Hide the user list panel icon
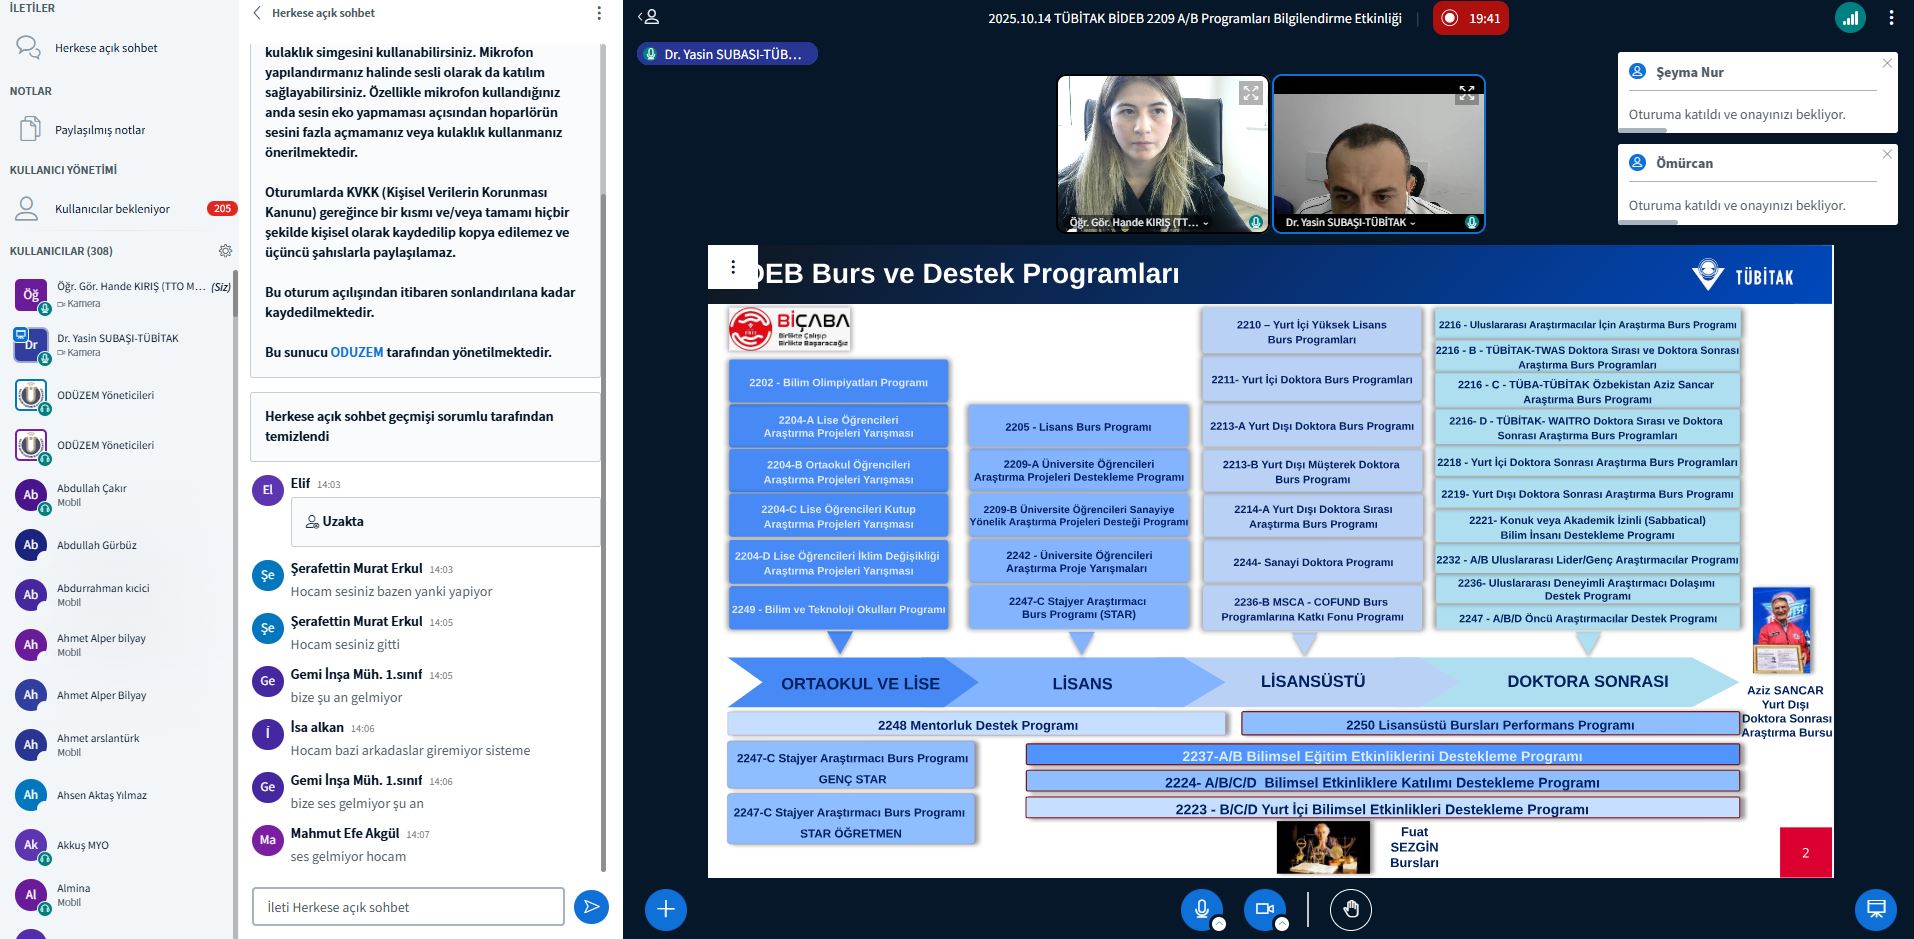Viewport: 1914px width, 939px height. 650,17
